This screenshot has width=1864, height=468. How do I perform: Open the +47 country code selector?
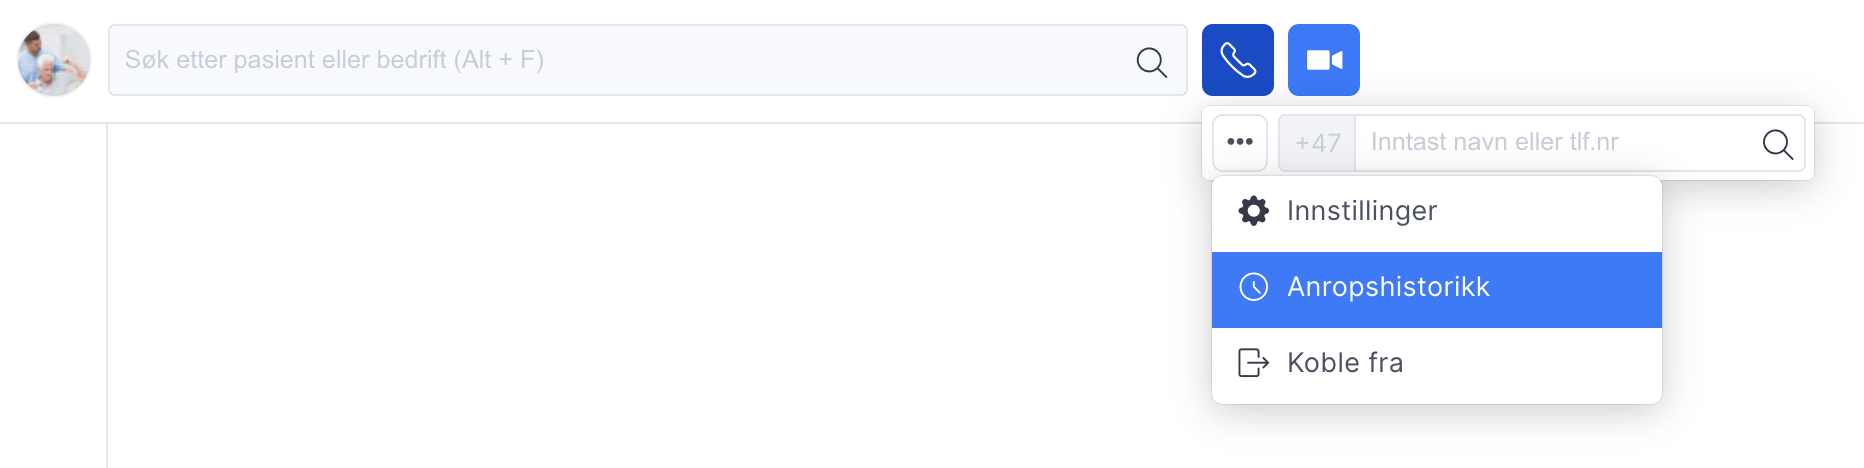(x=1317, y=143)
